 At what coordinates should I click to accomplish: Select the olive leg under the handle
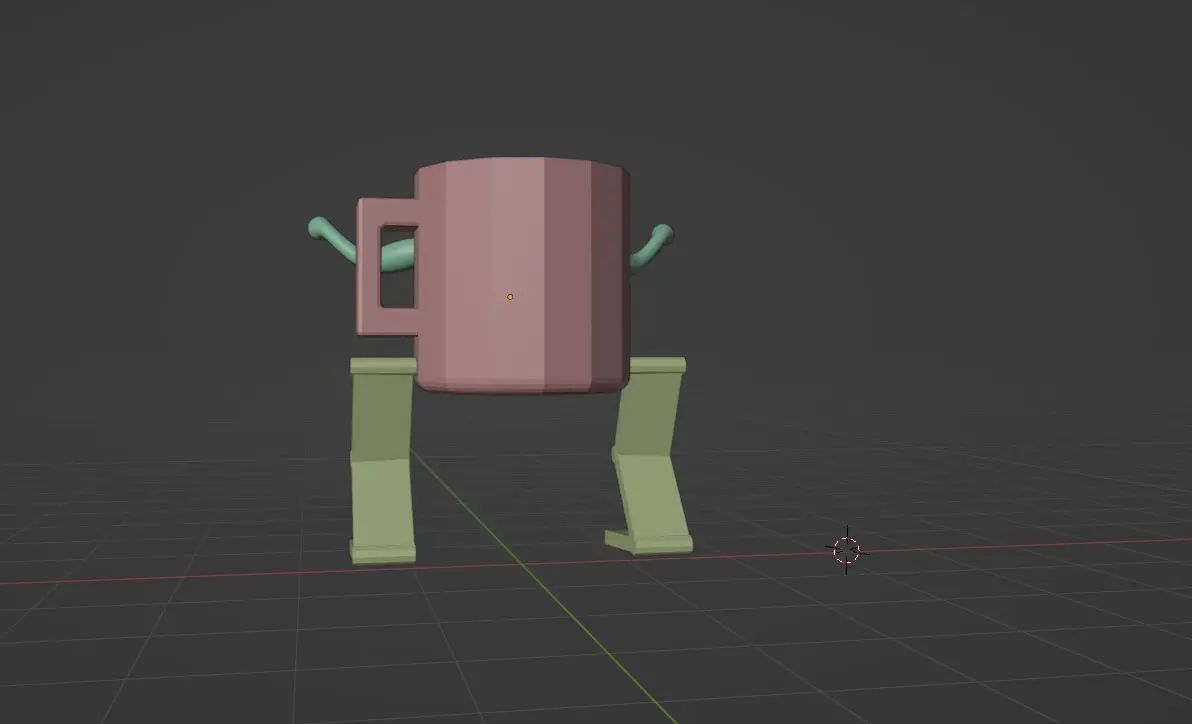pyautogui.click(x=383, y=461)
